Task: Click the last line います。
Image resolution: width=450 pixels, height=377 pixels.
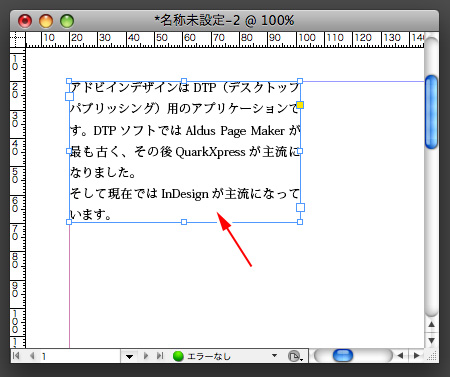Action: pos(90,215)
